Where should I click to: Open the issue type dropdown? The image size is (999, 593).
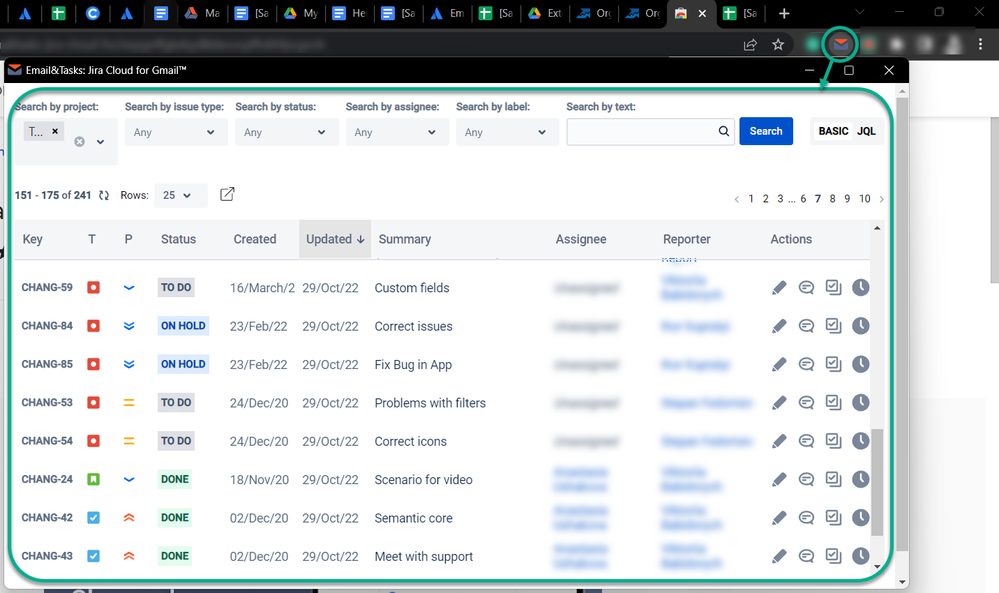[x=176, y=132]
